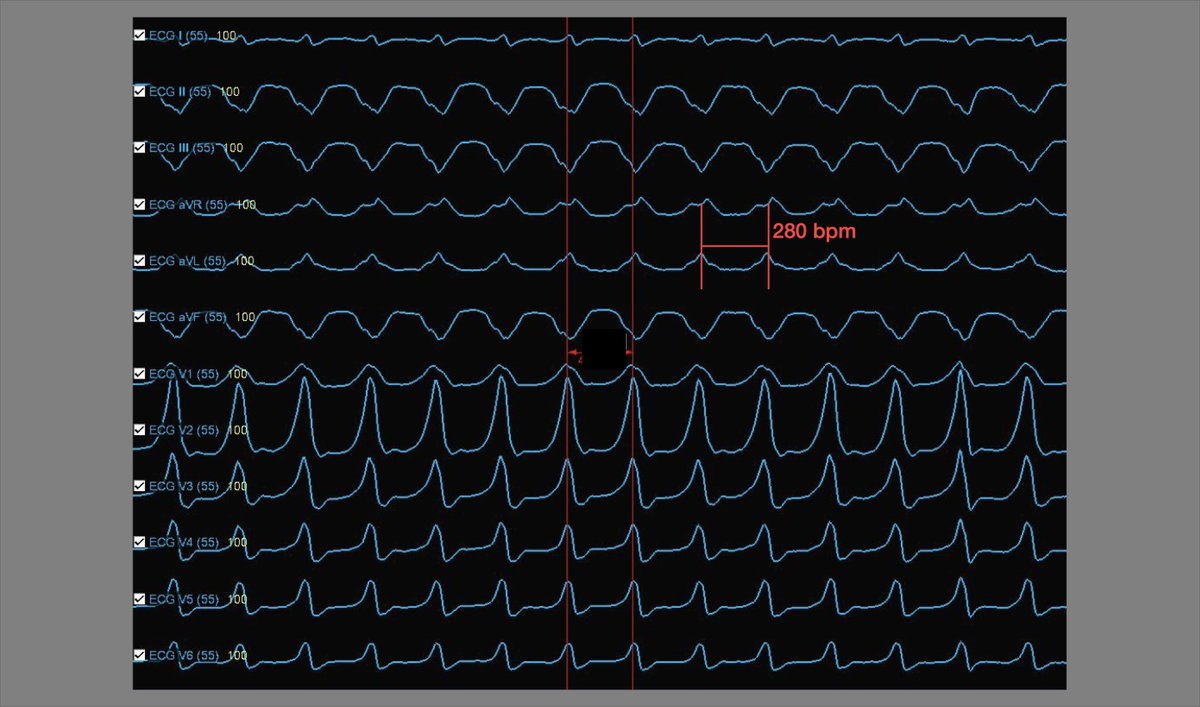Click the 'ECG aVF (55)' label
This screenshot has width=1200, height=707.
[188, 317]
